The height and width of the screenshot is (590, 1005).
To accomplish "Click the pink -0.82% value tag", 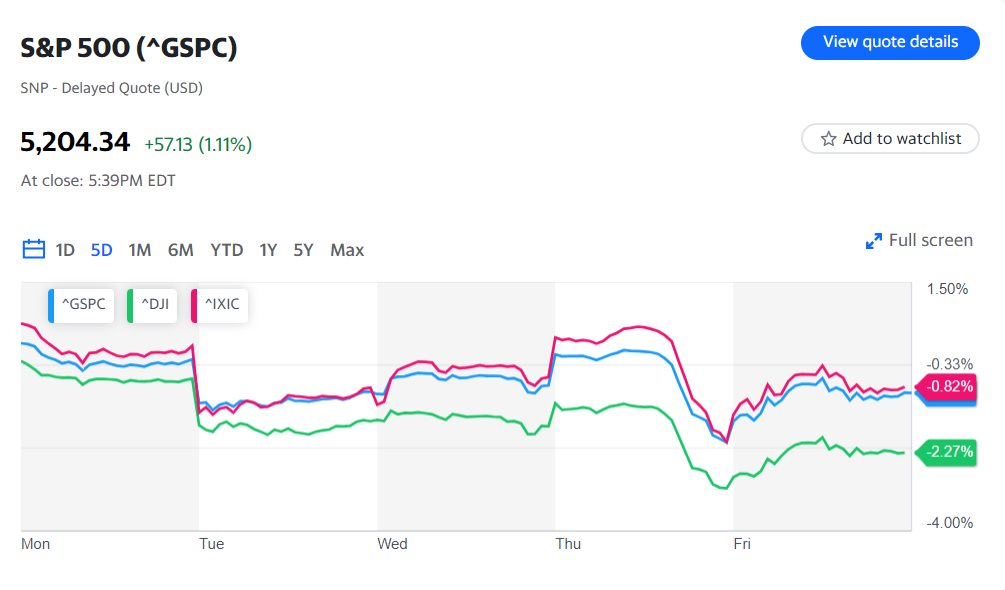I will 946,386.
